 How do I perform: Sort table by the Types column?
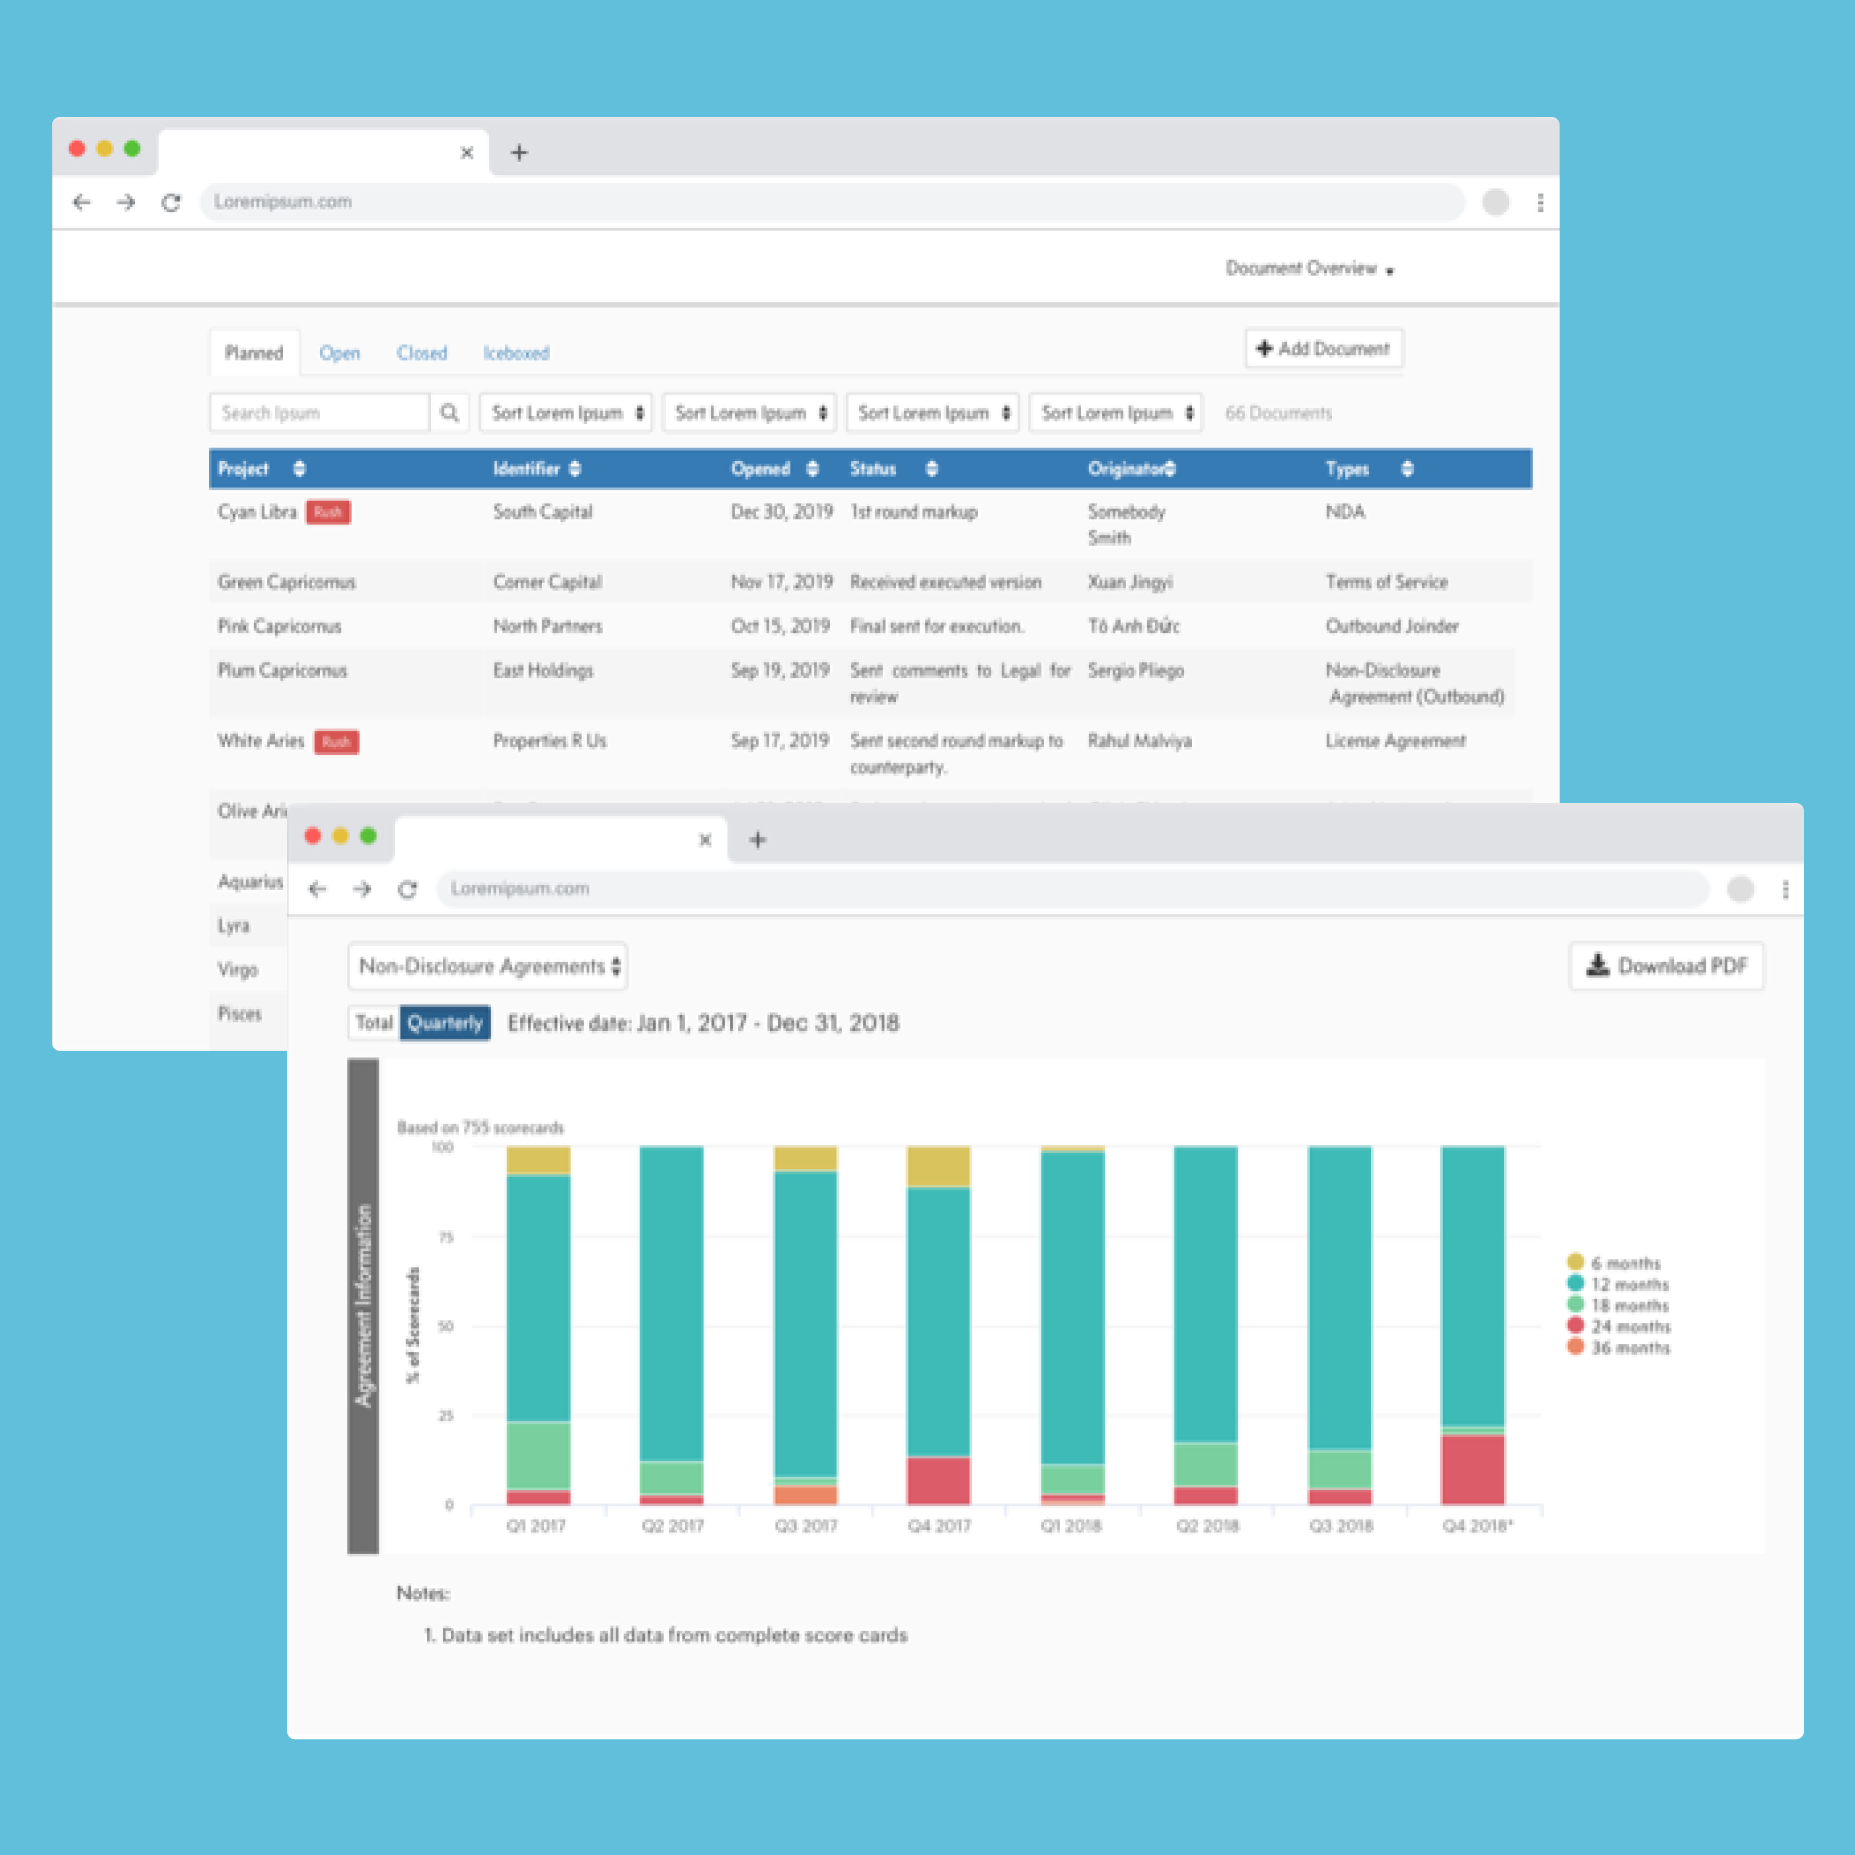1407,469
